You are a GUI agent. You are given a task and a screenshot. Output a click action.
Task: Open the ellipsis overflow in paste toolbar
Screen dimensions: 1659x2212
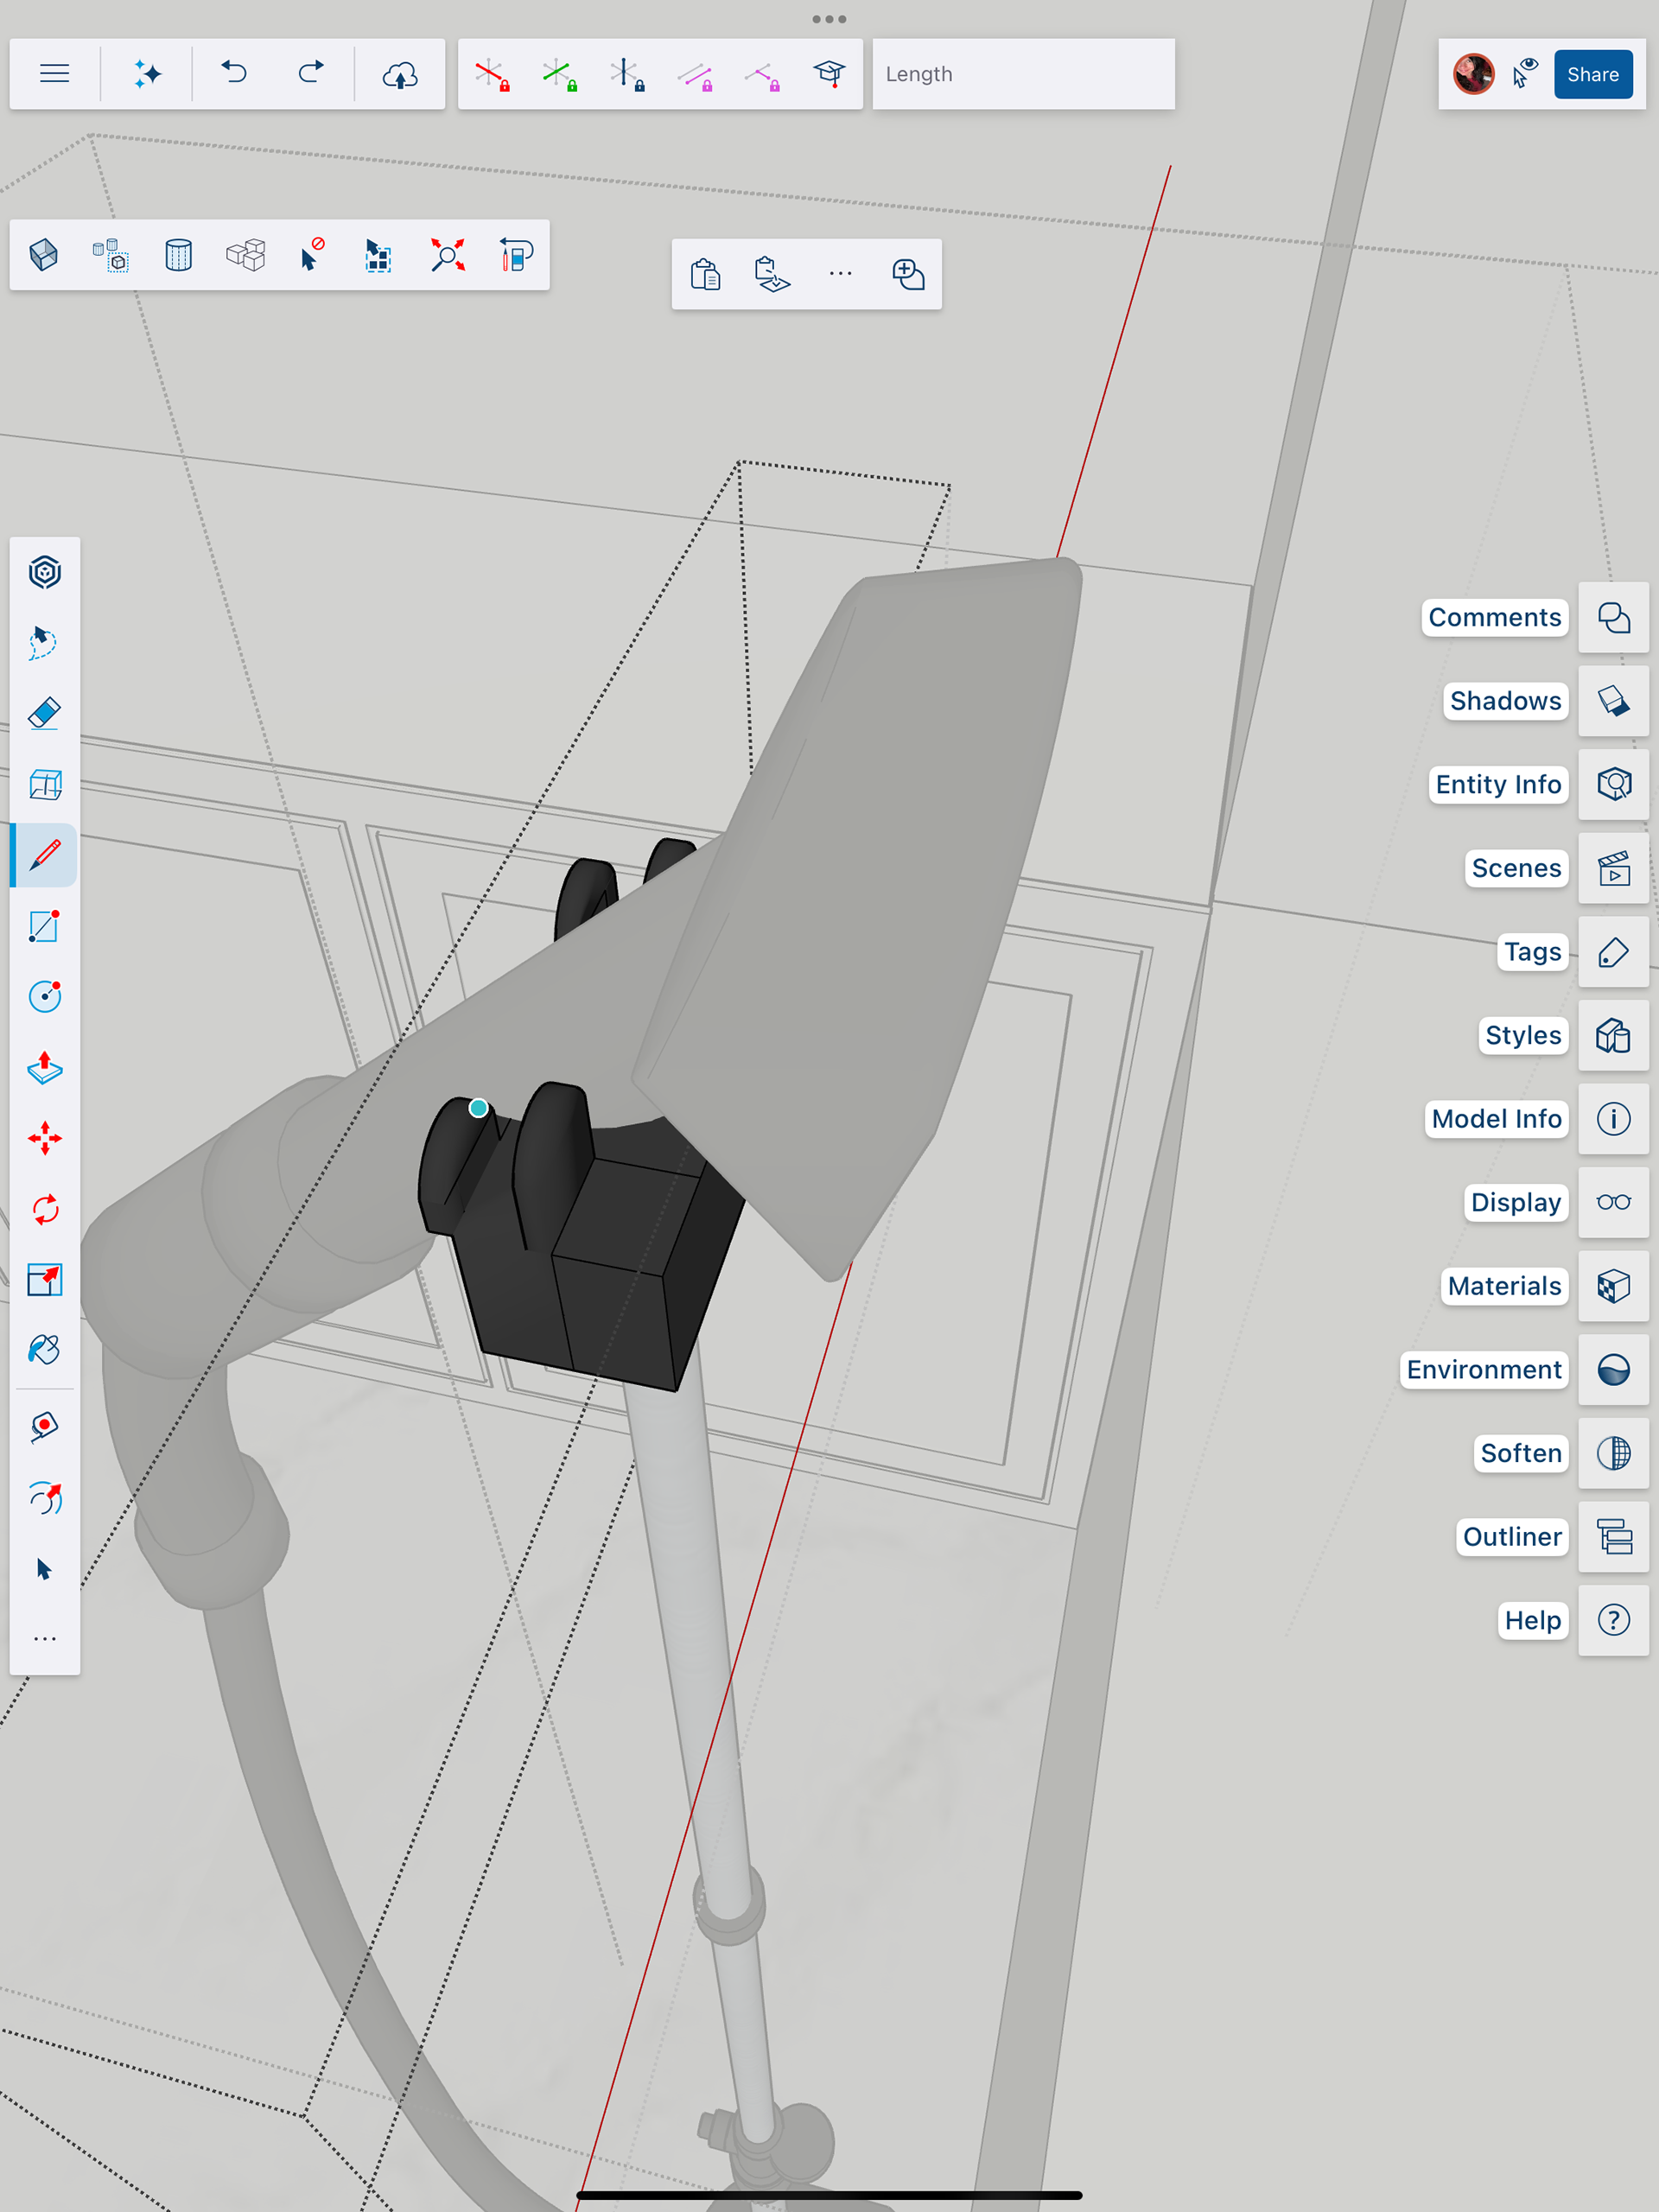[840, 274]
